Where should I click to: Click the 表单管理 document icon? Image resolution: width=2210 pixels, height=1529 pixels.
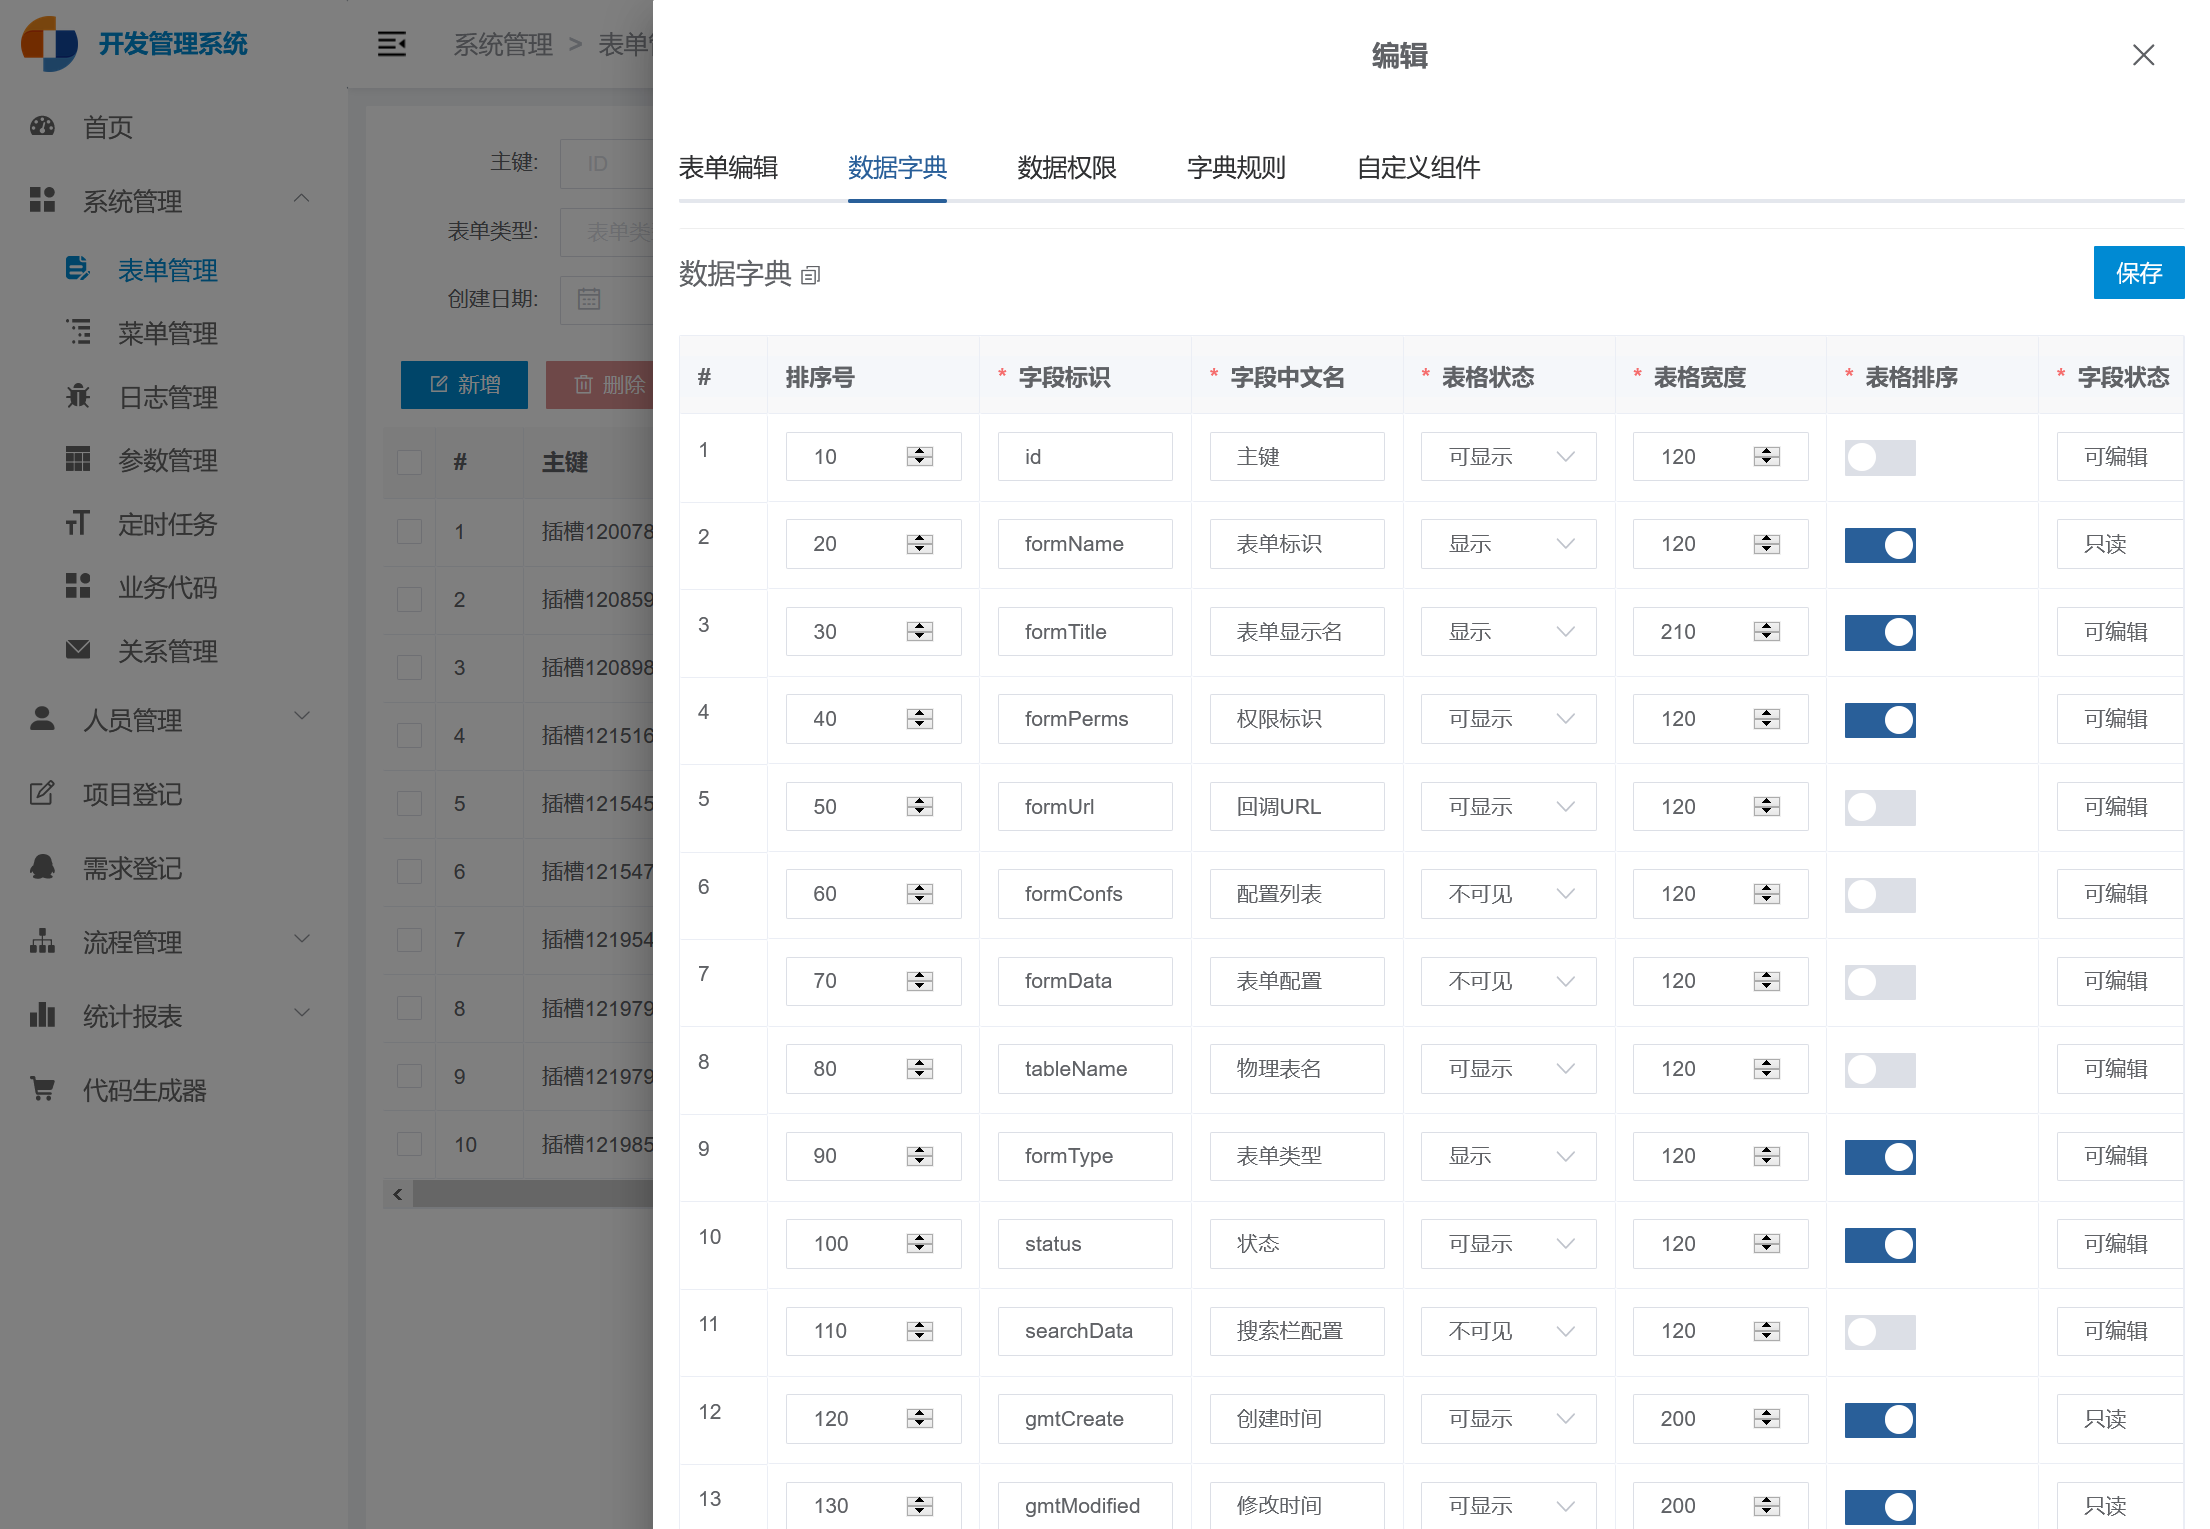click(77, 269)
